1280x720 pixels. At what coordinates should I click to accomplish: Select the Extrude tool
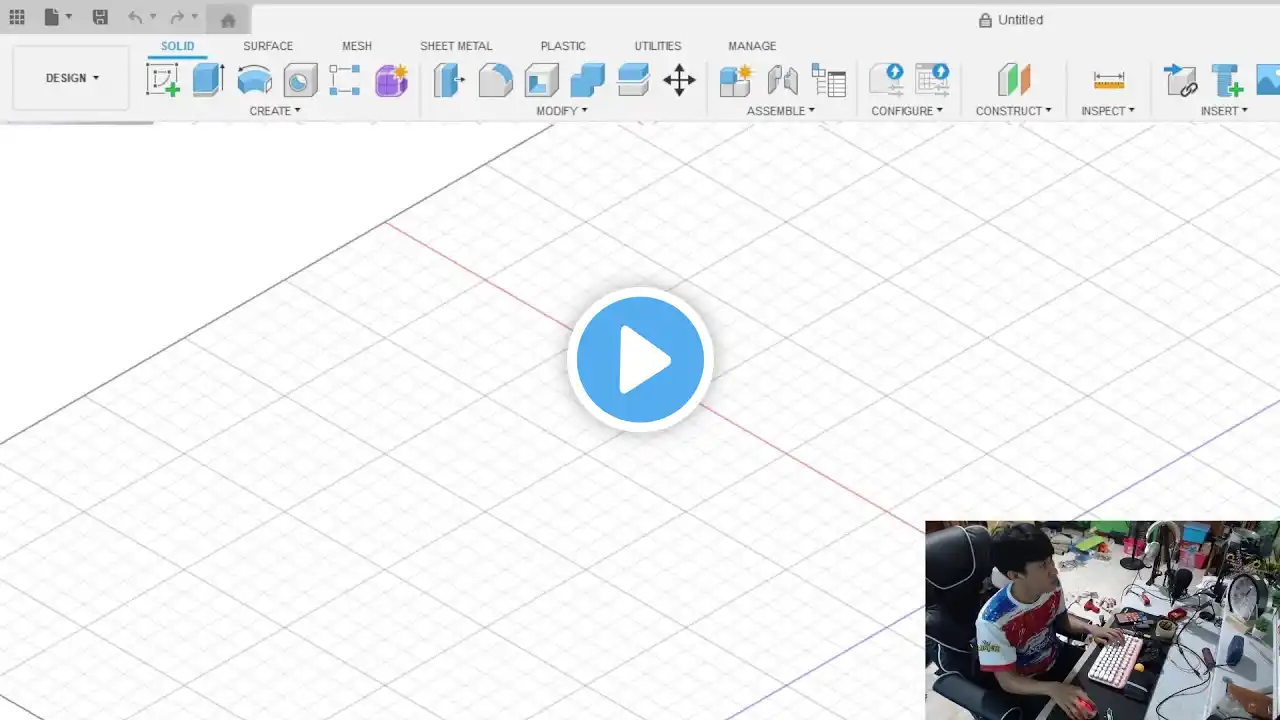point(208,80)
